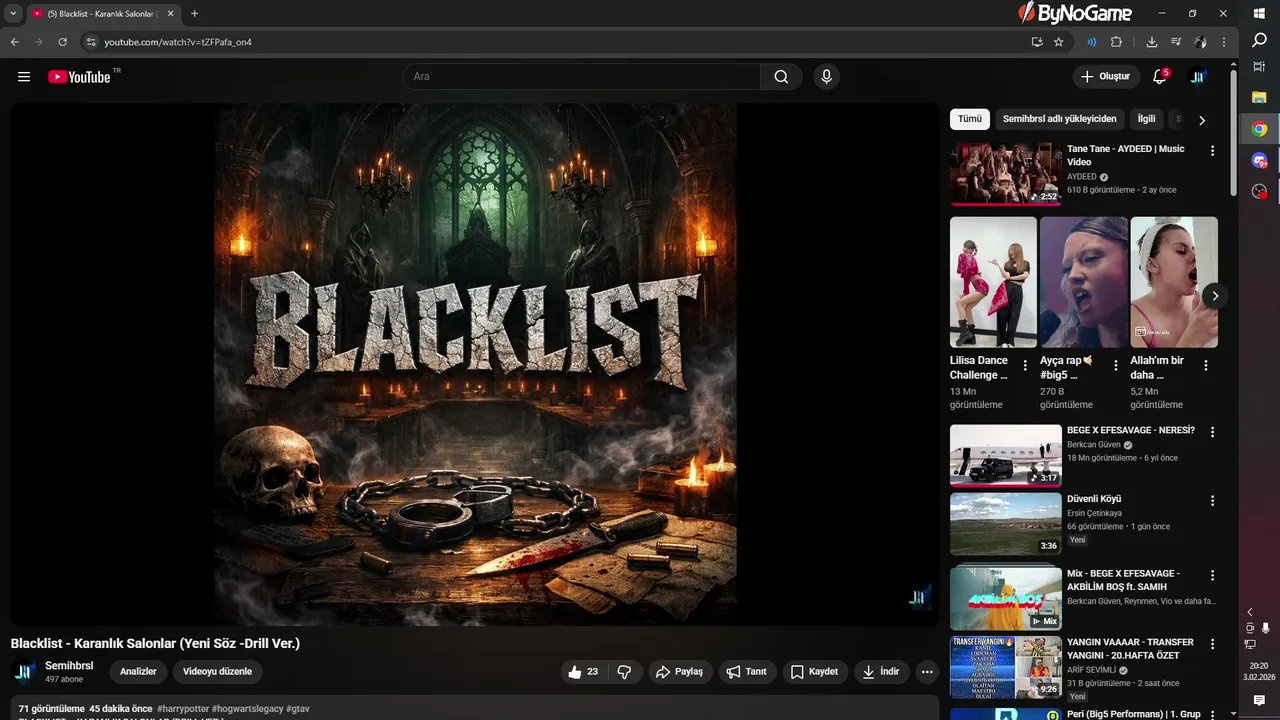Viewport: 1280px width, 720px height.
Task: Show next related filter chips
Action: (x=1202, y=120)
